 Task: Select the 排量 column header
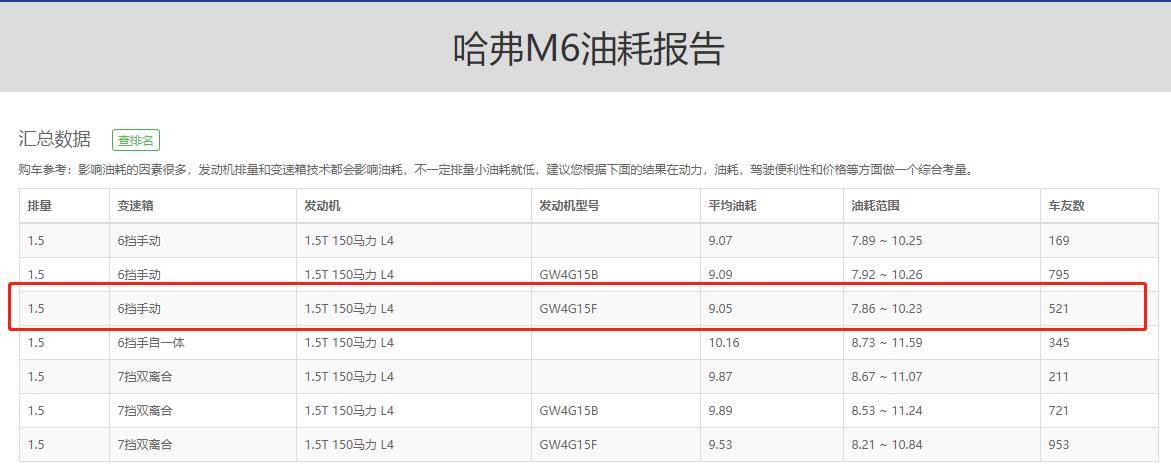point(40,205)
